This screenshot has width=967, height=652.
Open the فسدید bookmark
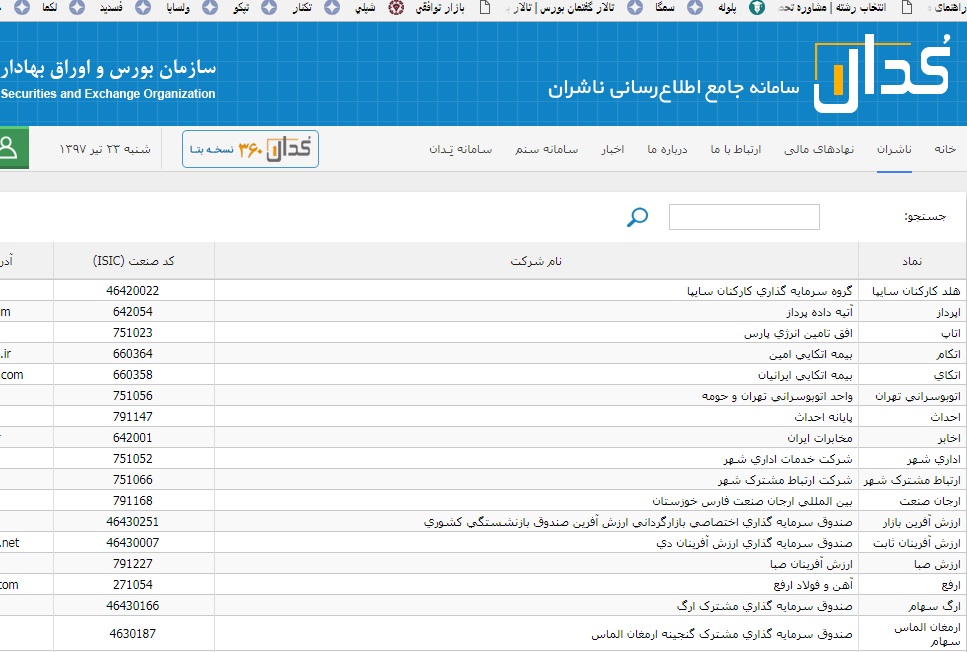click(126, 7)
